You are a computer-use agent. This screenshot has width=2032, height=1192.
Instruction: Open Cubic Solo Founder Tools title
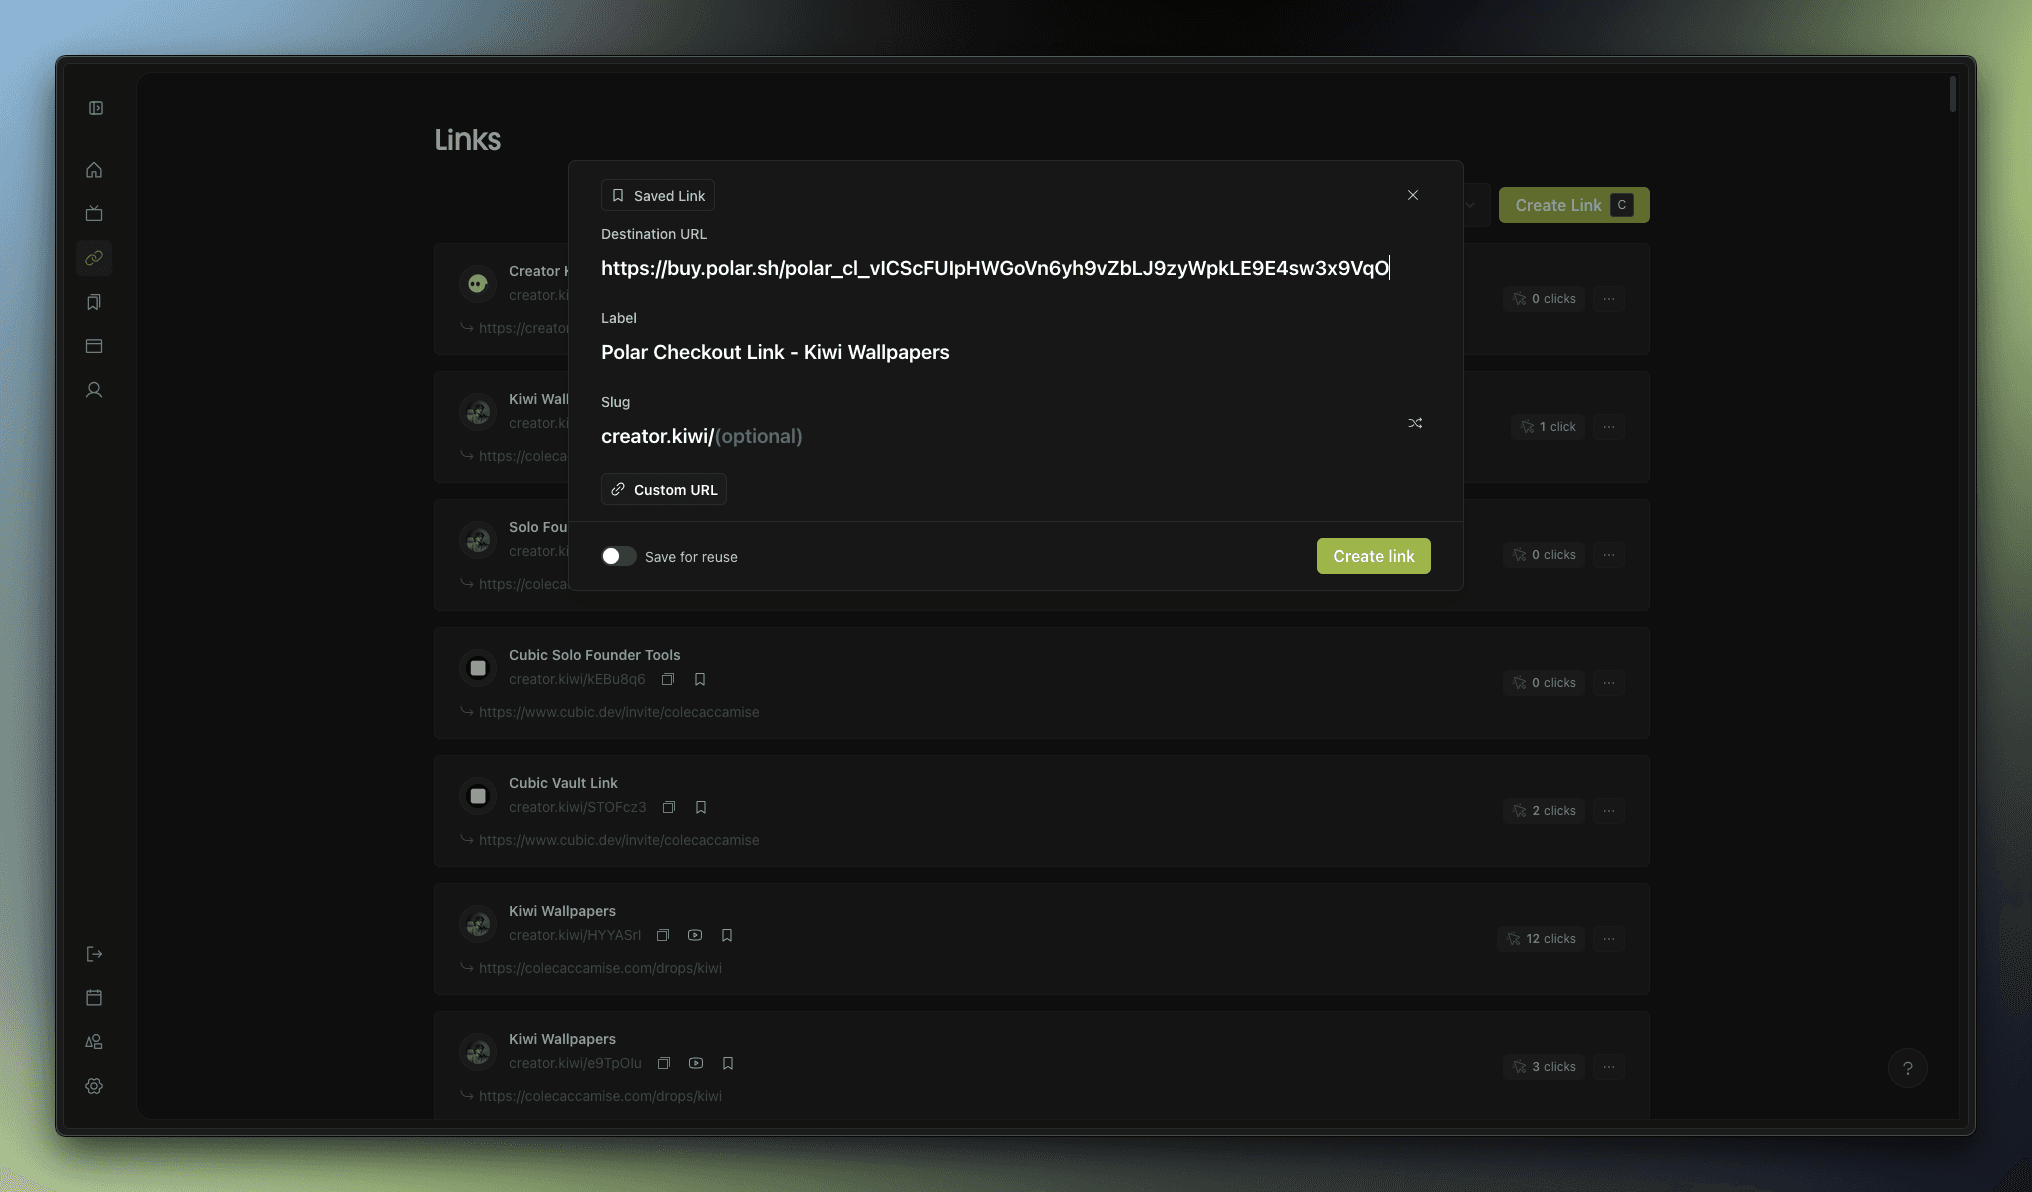pos(594,655)
